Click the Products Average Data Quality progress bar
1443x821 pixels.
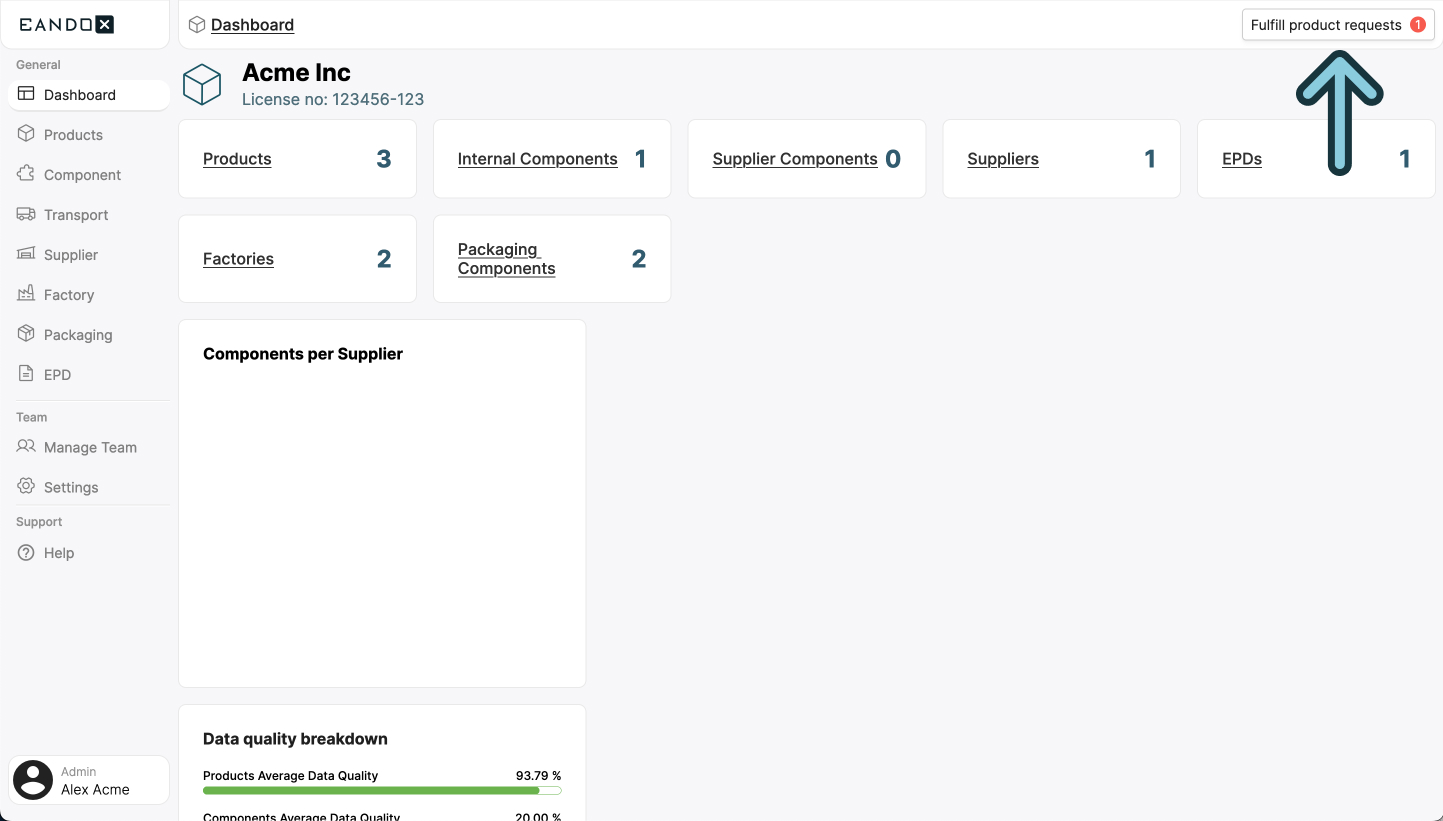[382, 790]
